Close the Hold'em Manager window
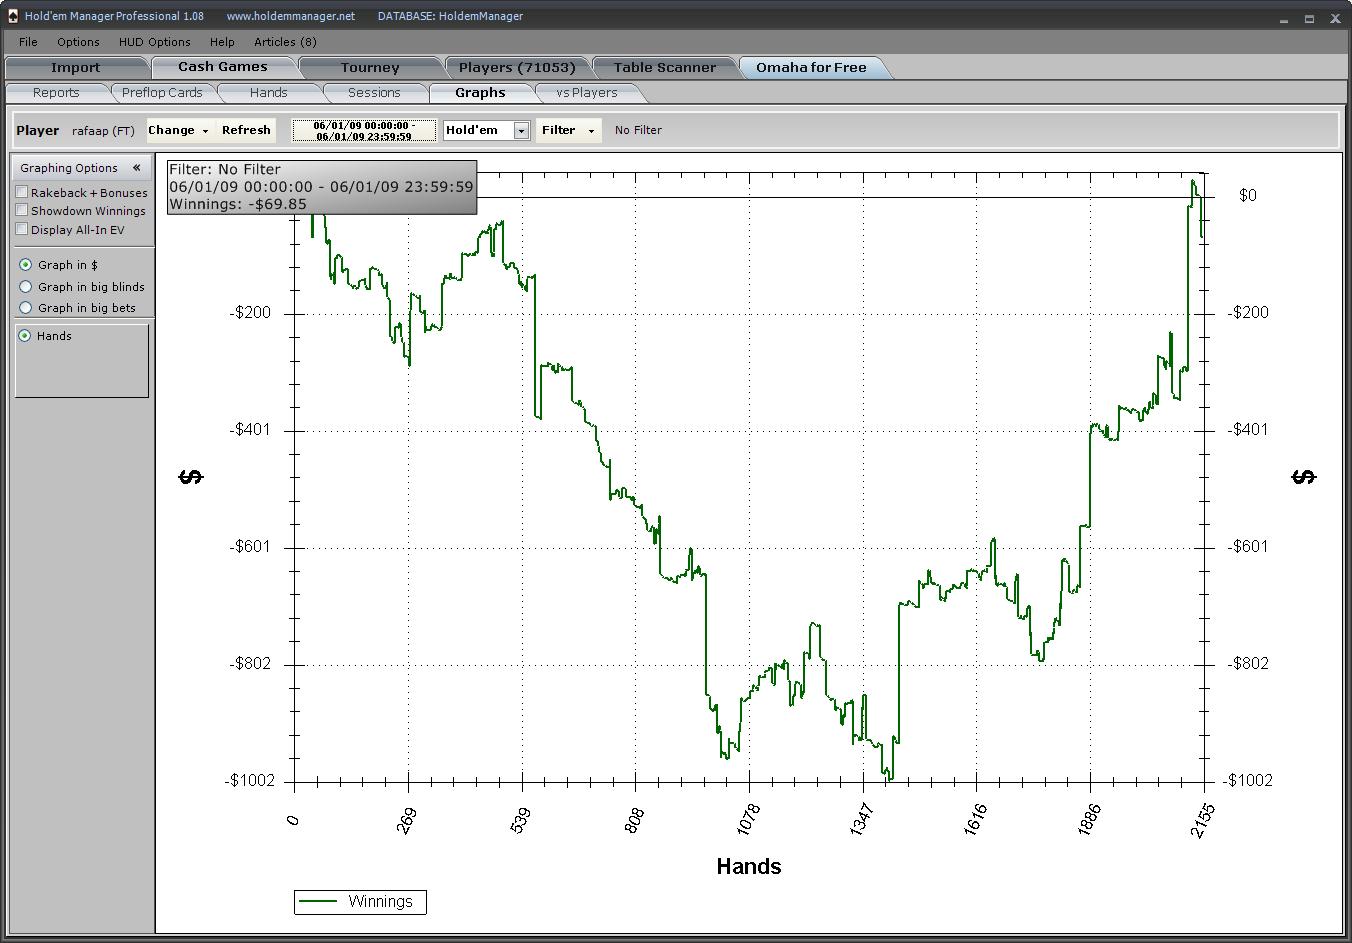Viewport: 1352px width, 943px height. [x=1335, y=18]
